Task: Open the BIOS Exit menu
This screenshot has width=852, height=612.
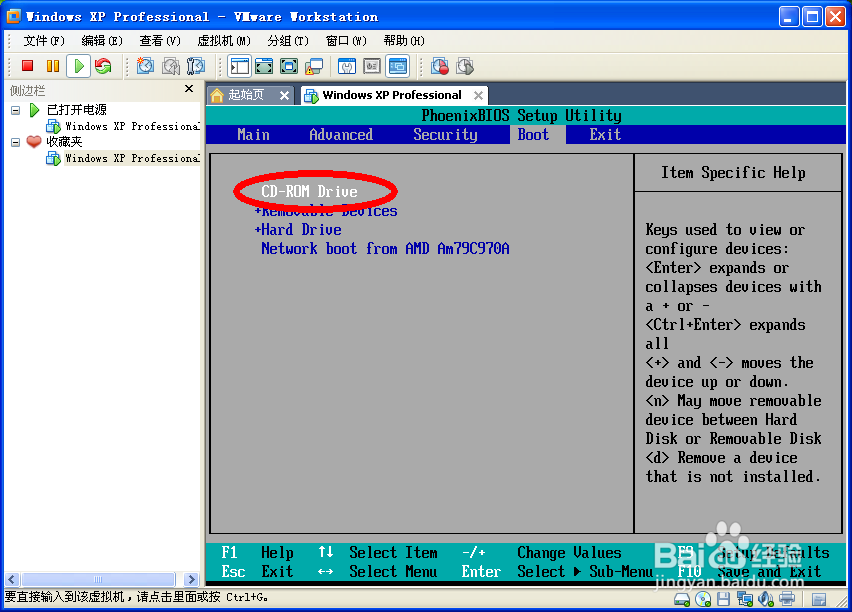Action: (x=605, y=135)
